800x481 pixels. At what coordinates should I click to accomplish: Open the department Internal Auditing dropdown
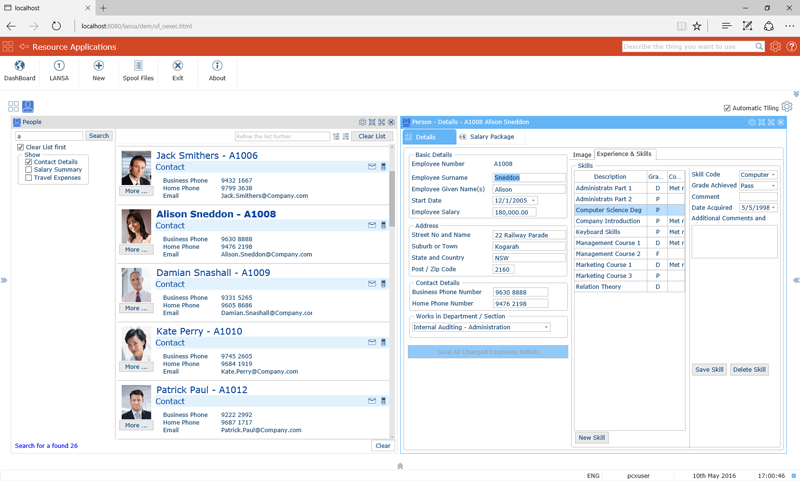pos(481,327)
